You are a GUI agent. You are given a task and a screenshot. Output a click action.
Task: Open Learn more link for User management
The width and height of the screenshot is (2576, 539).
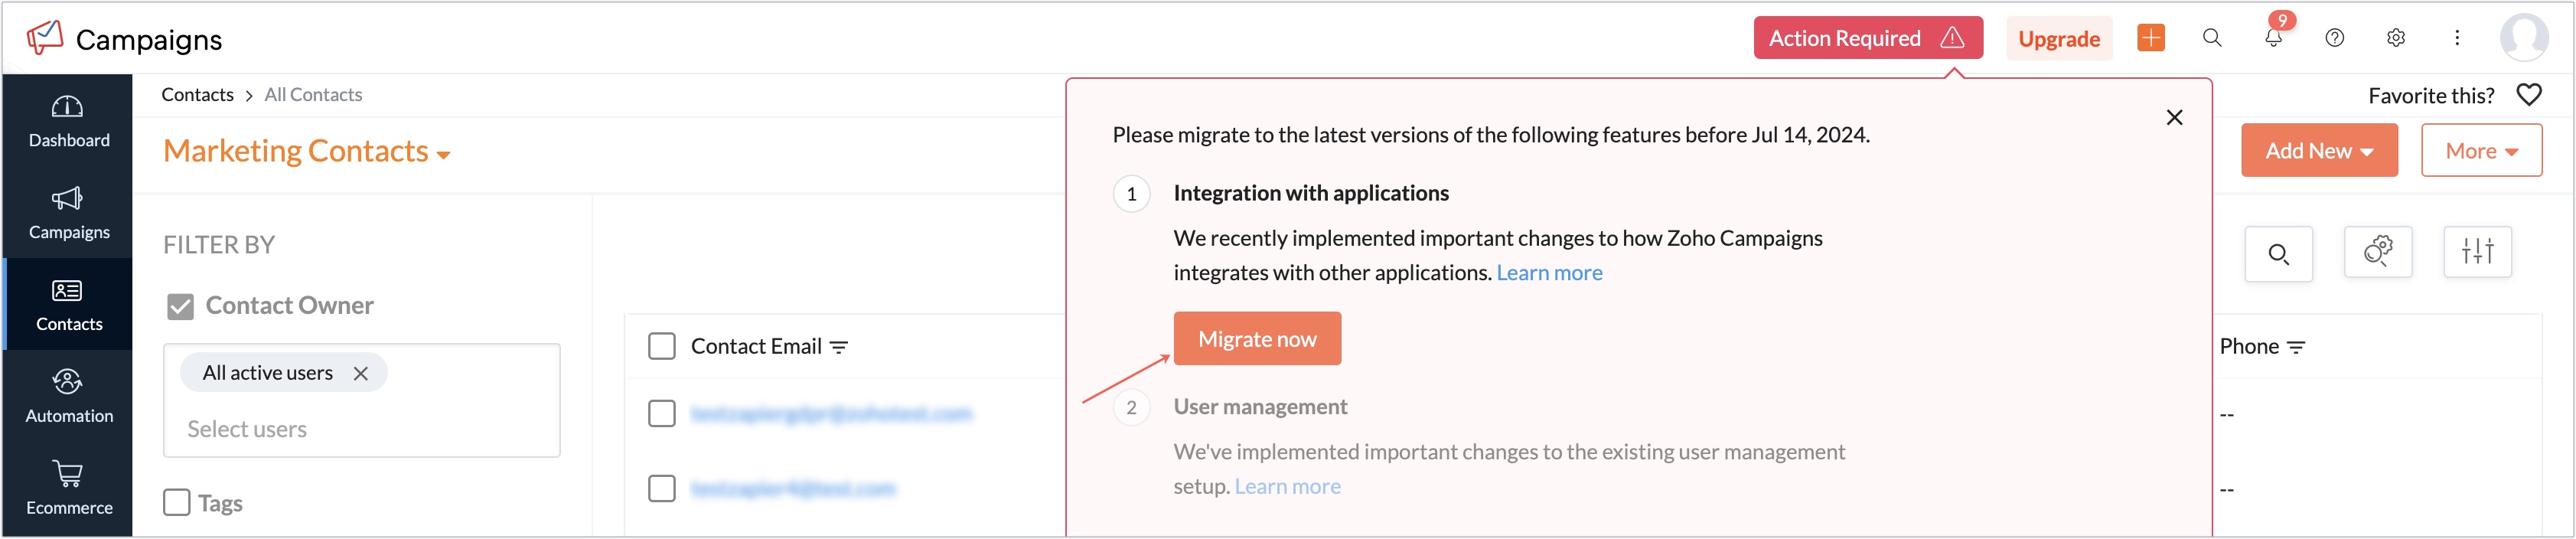1287,487
